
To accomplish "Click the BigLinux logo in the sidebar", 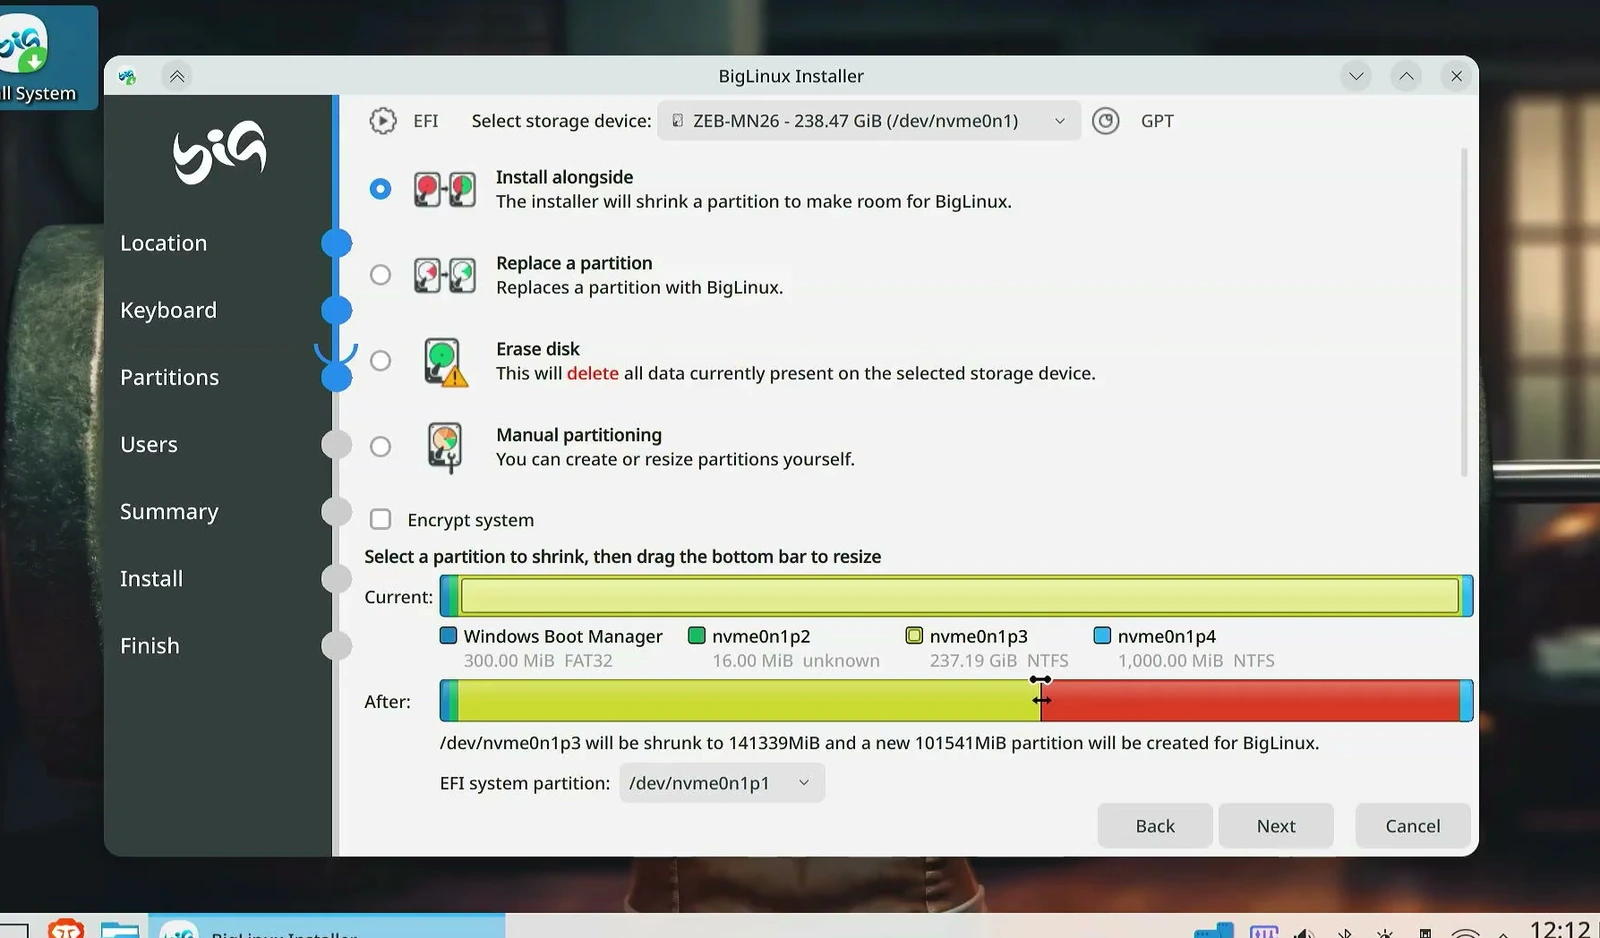I will click(219, 152).
